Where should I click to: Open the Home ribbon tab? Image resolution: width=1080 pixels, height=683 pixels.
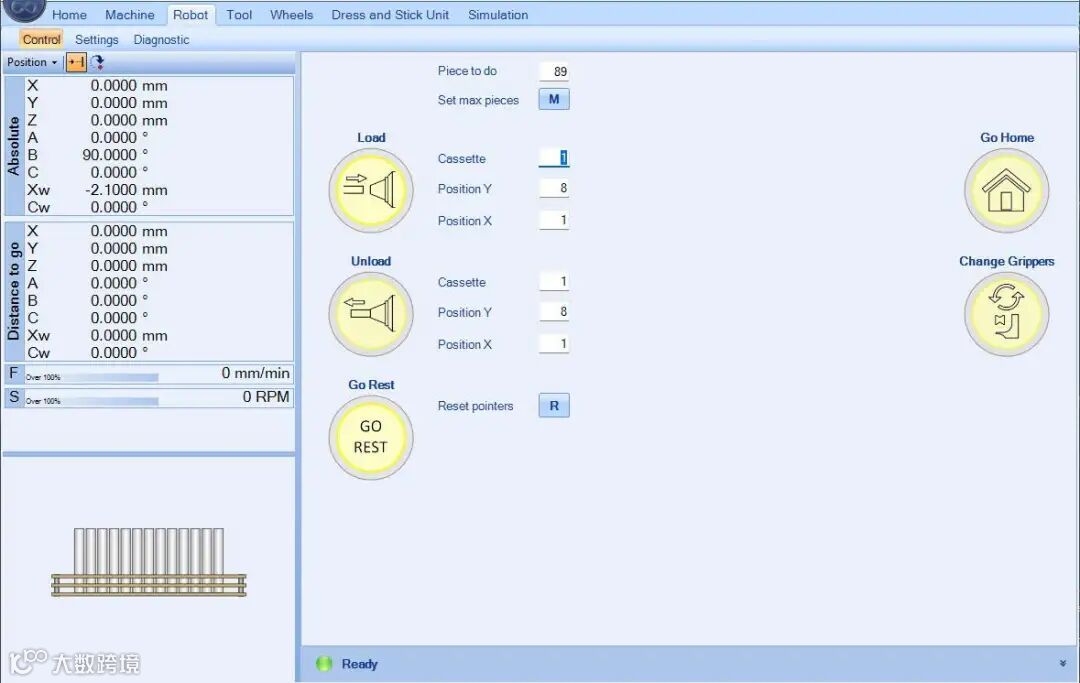tap(70, 14)
